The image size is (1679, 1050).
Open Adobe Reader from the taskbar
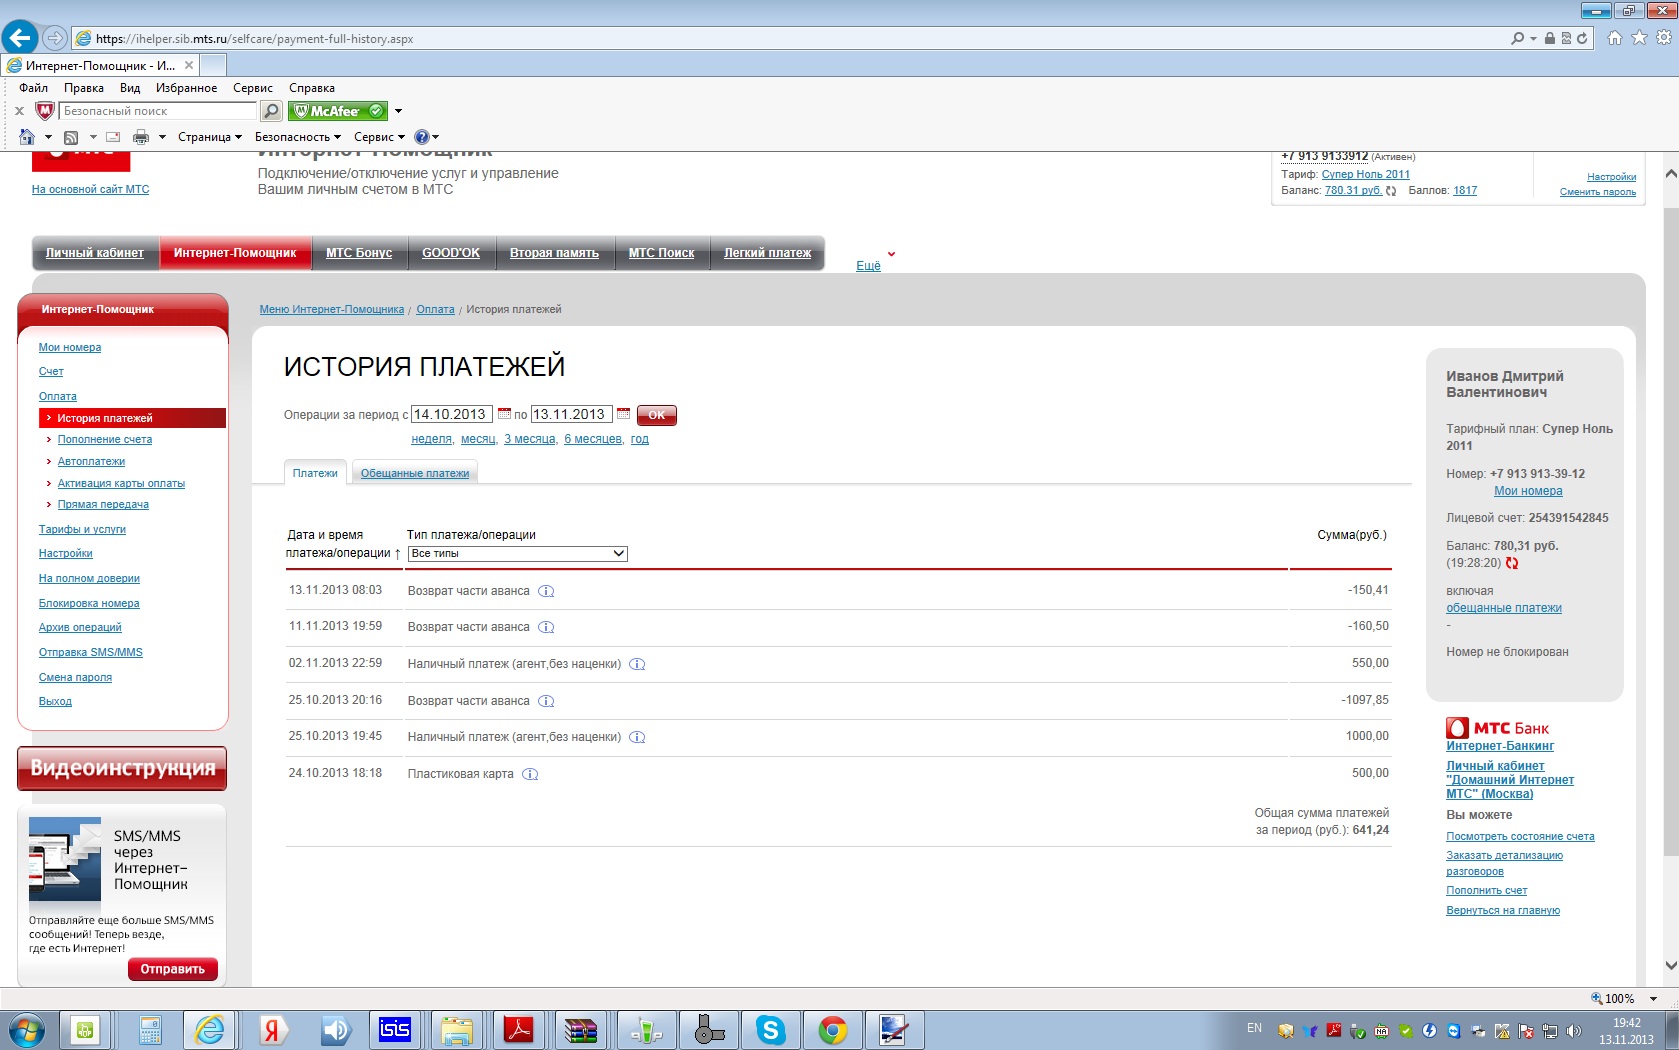519,1029
